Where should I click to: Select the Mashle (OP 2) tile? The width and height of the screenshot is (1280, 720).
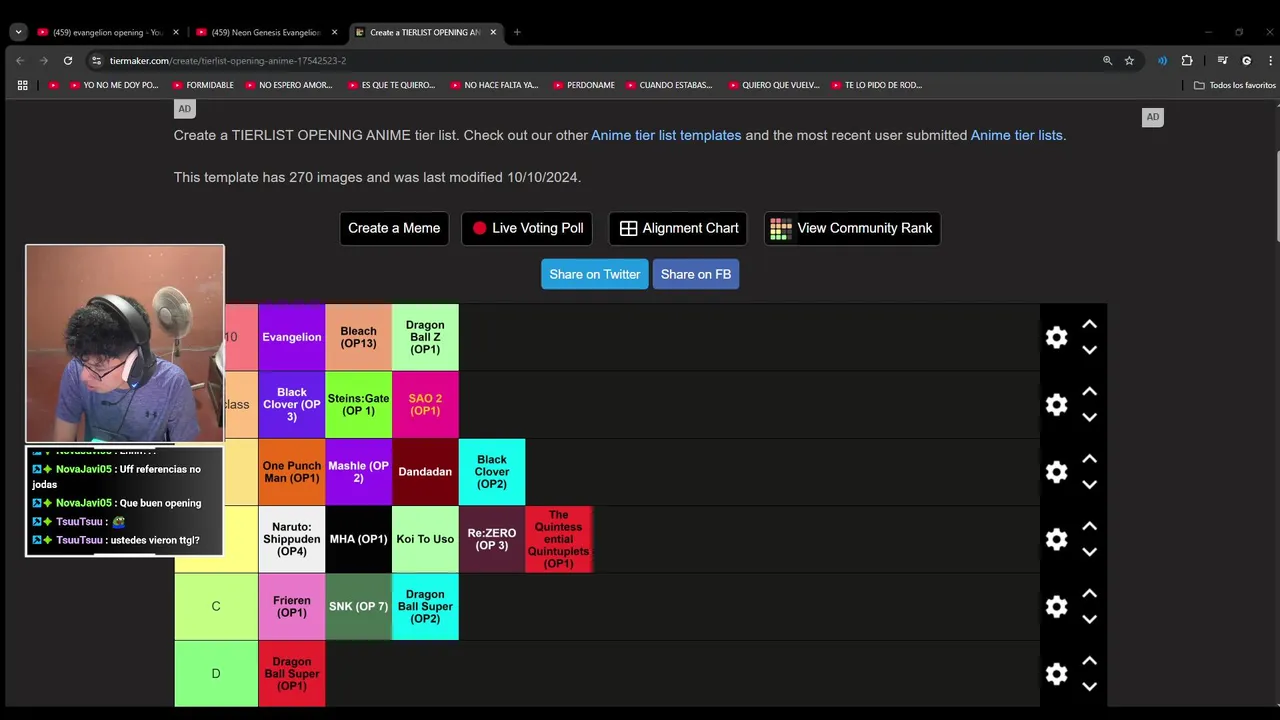(x=358, y=472)
